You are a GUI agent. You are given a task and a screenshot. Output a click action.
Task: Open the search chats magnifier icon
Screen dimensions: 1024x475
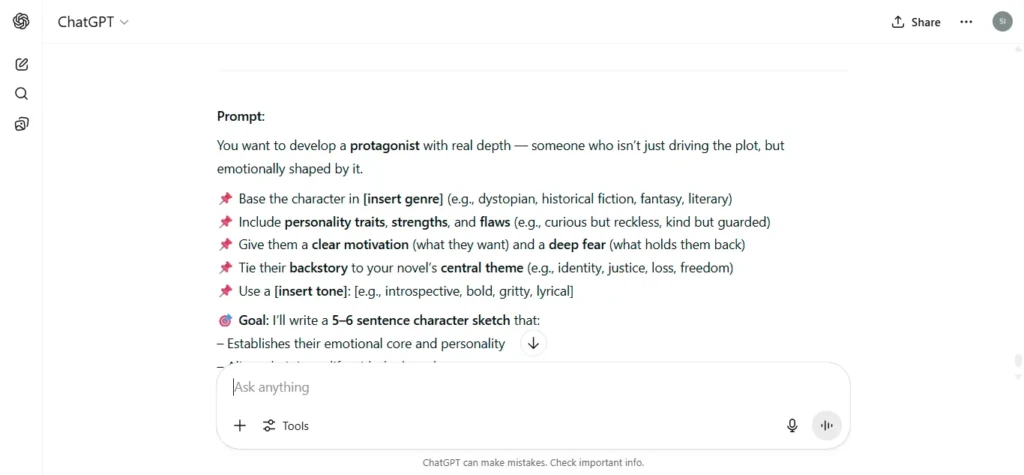click(x=21, y=93)
